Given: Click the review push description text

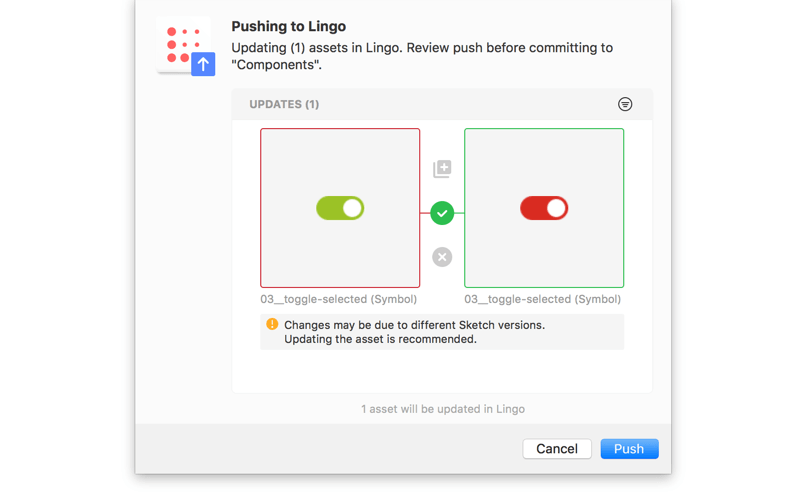Looking at the screenshot, I should click(422, 56).
